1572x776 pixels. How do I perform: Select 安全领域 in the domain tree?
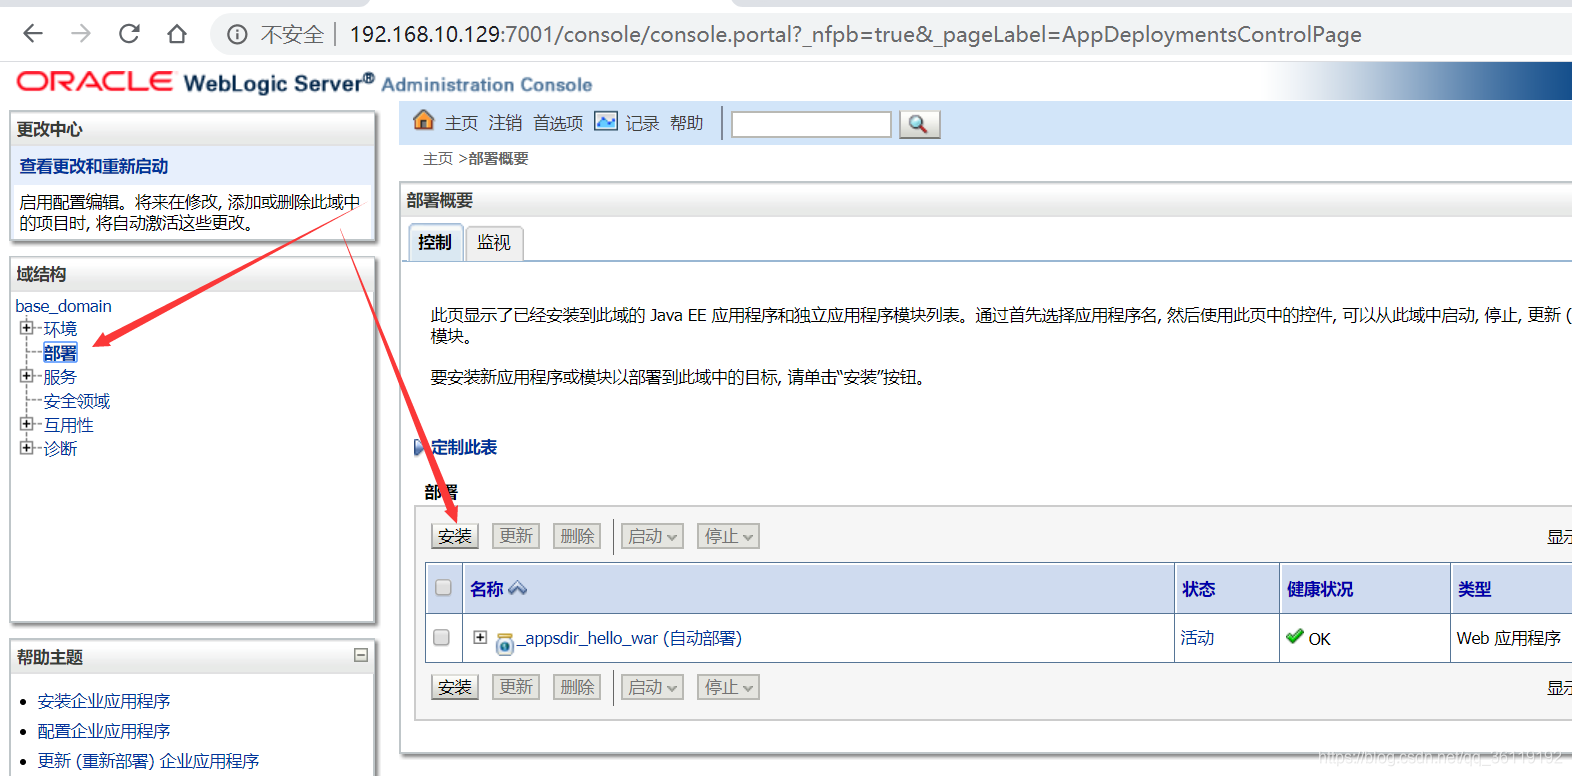77,401
